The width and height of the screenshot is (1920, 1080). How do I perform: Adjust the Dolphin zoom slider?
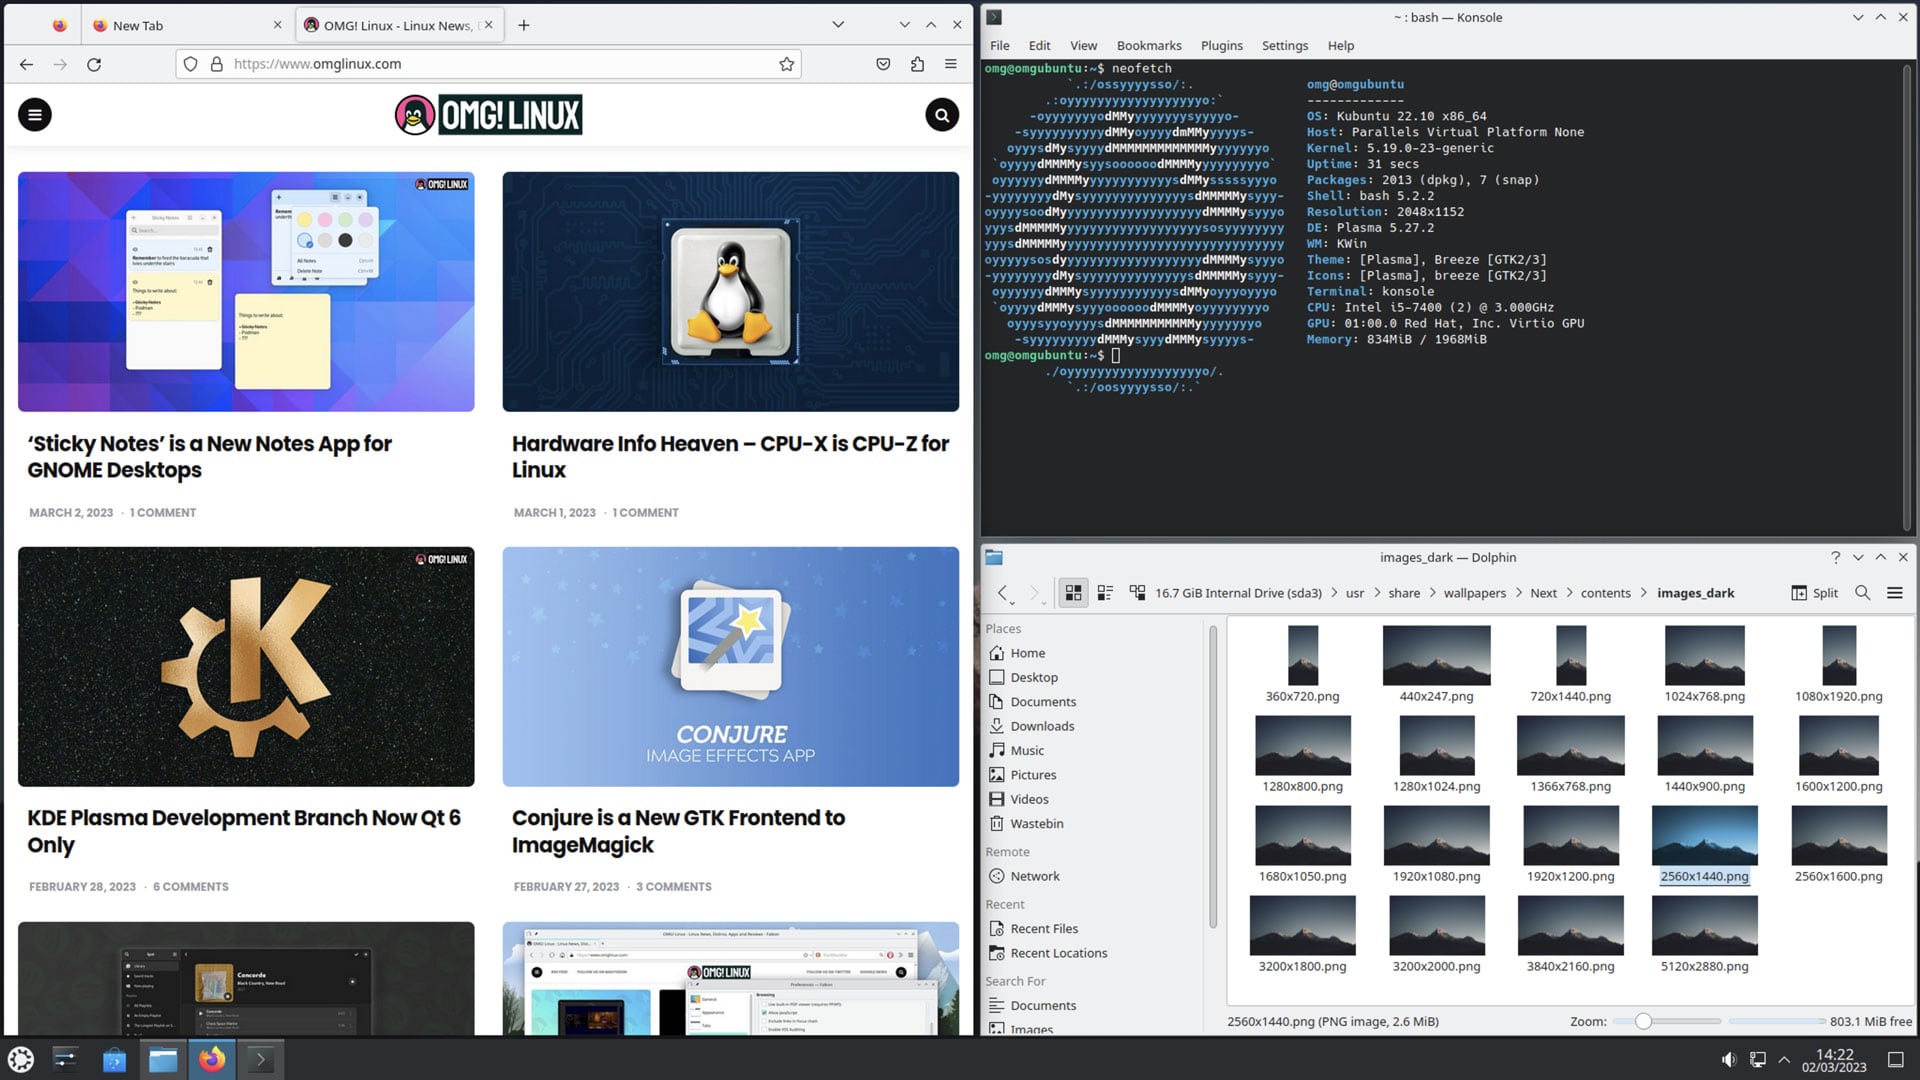click(1643, 1021)
